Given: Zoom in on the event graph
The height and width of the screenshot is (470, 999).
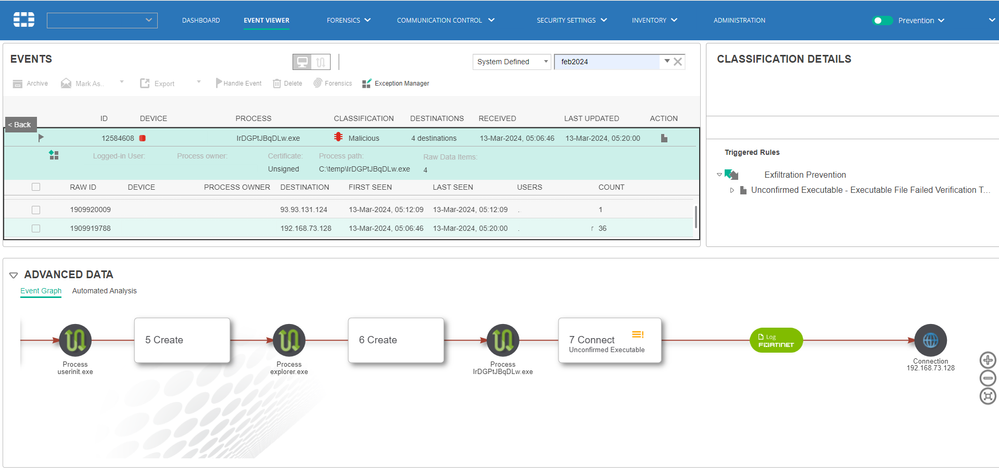Looking at the screenshot, I should pyautogui.click(x=988, y=360).
